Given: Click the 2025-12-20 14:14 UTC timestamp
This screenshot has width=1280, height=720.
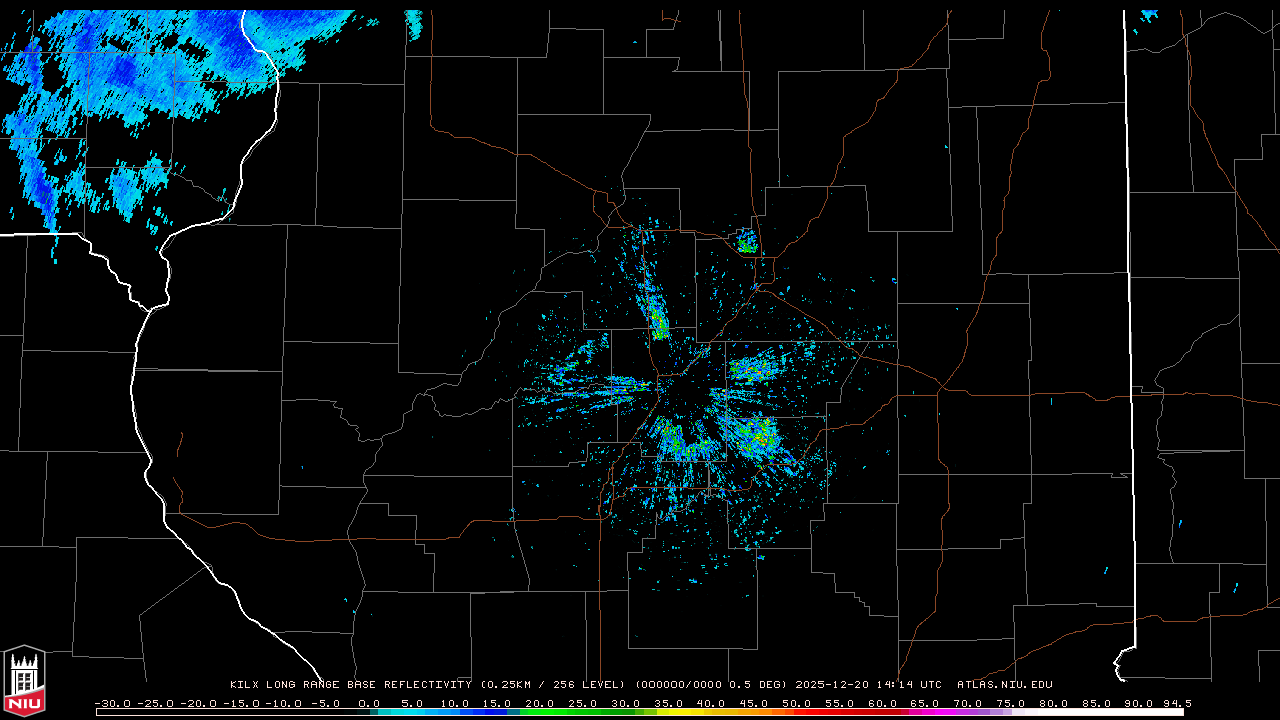Looking at the screenshot, I should tap(868, 685).
